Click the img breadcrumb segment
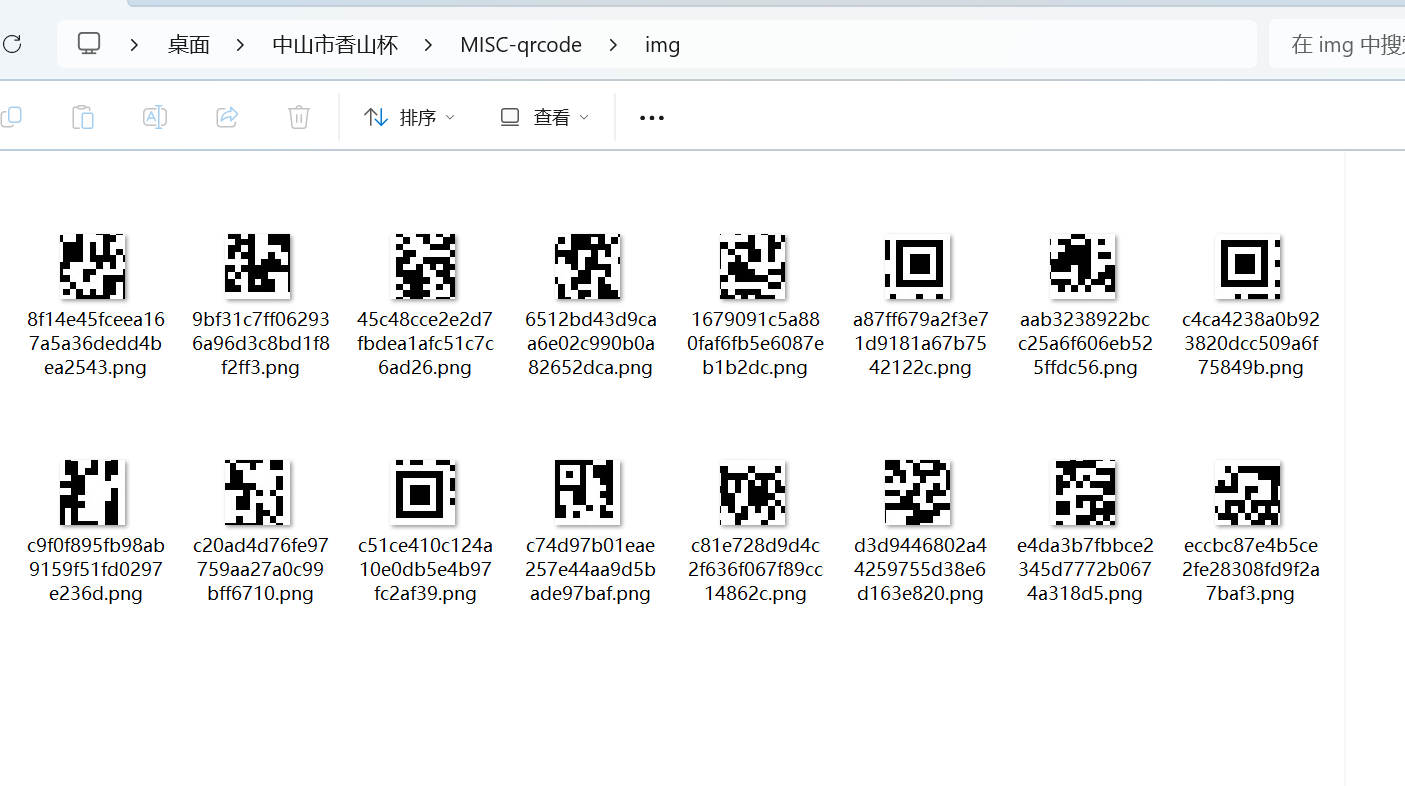 (663, 45)
